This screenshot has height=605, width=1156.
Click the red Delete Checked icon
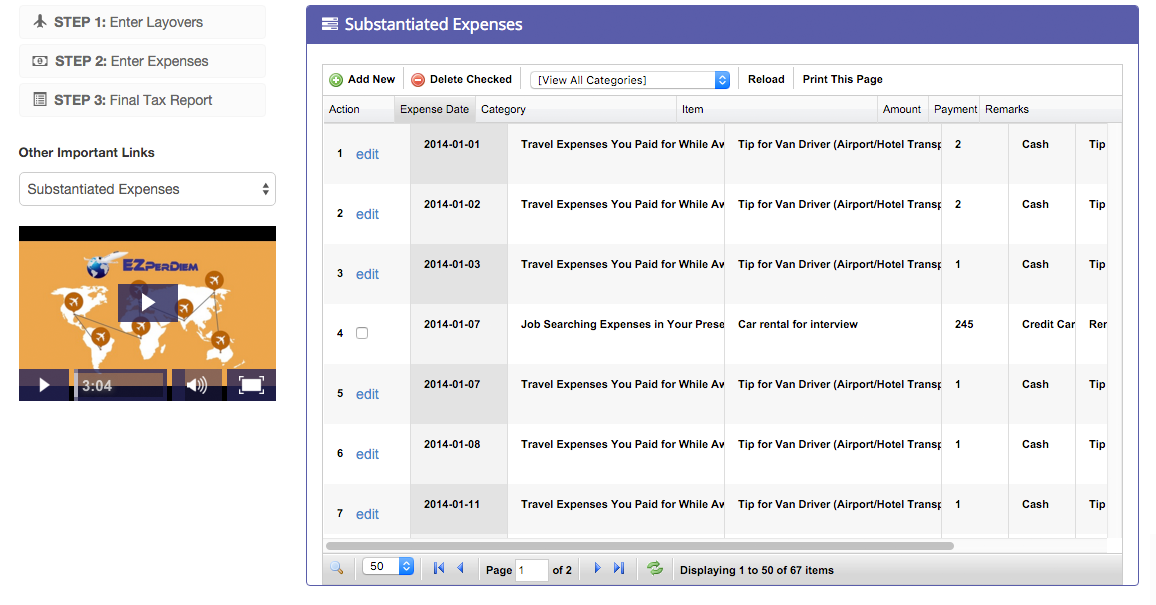418,80
